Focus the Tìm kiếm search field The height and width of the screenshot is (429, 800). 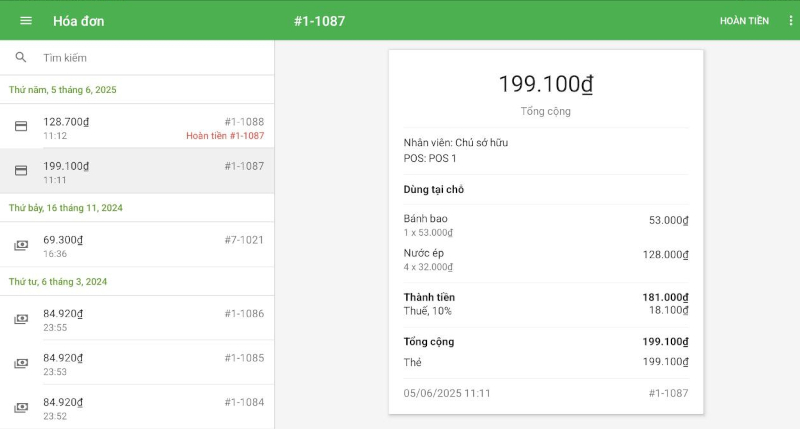coord(150,58)
